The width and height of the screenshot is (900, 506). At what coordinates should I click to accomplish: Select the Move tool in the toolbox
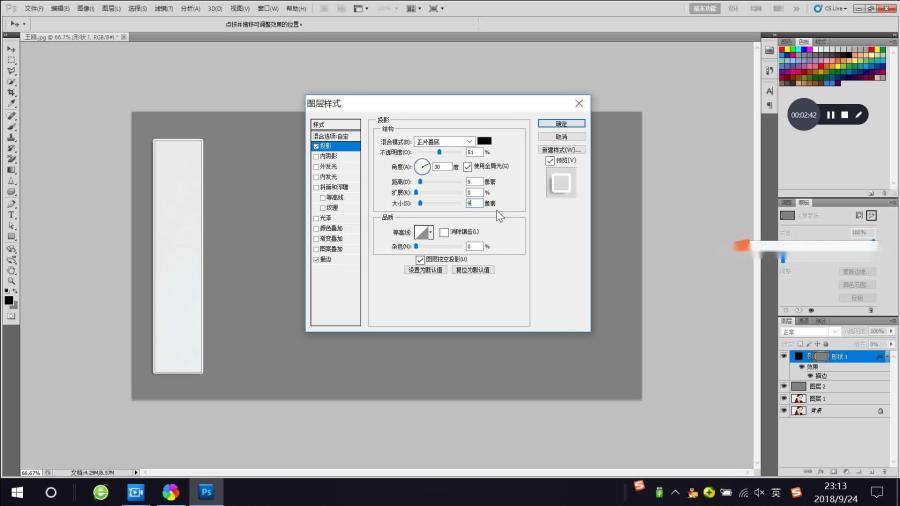(11, 48)
